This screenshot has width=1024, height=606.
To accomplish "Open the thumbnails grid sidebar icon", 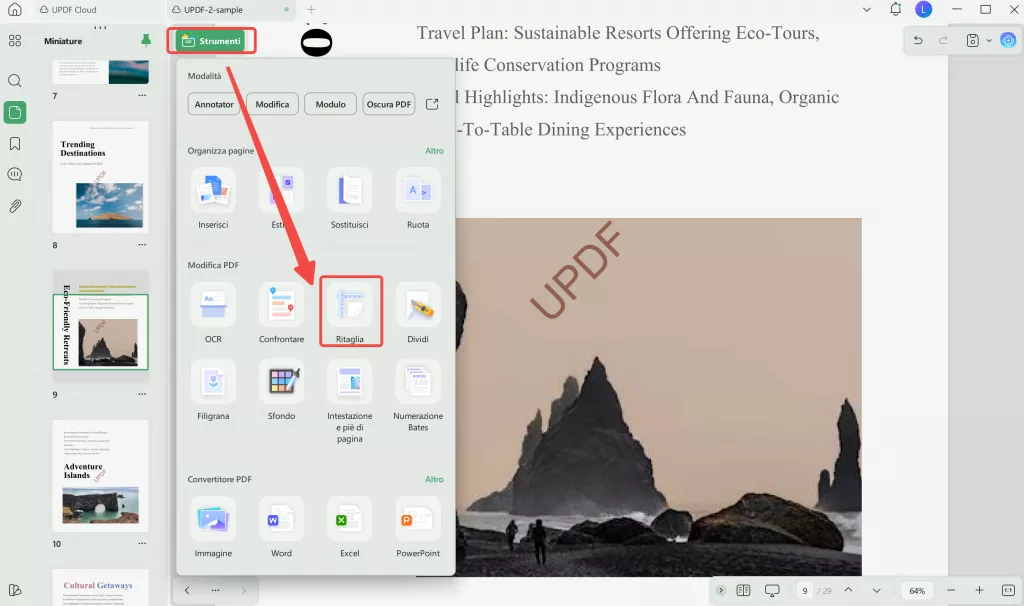I will 15,41.
